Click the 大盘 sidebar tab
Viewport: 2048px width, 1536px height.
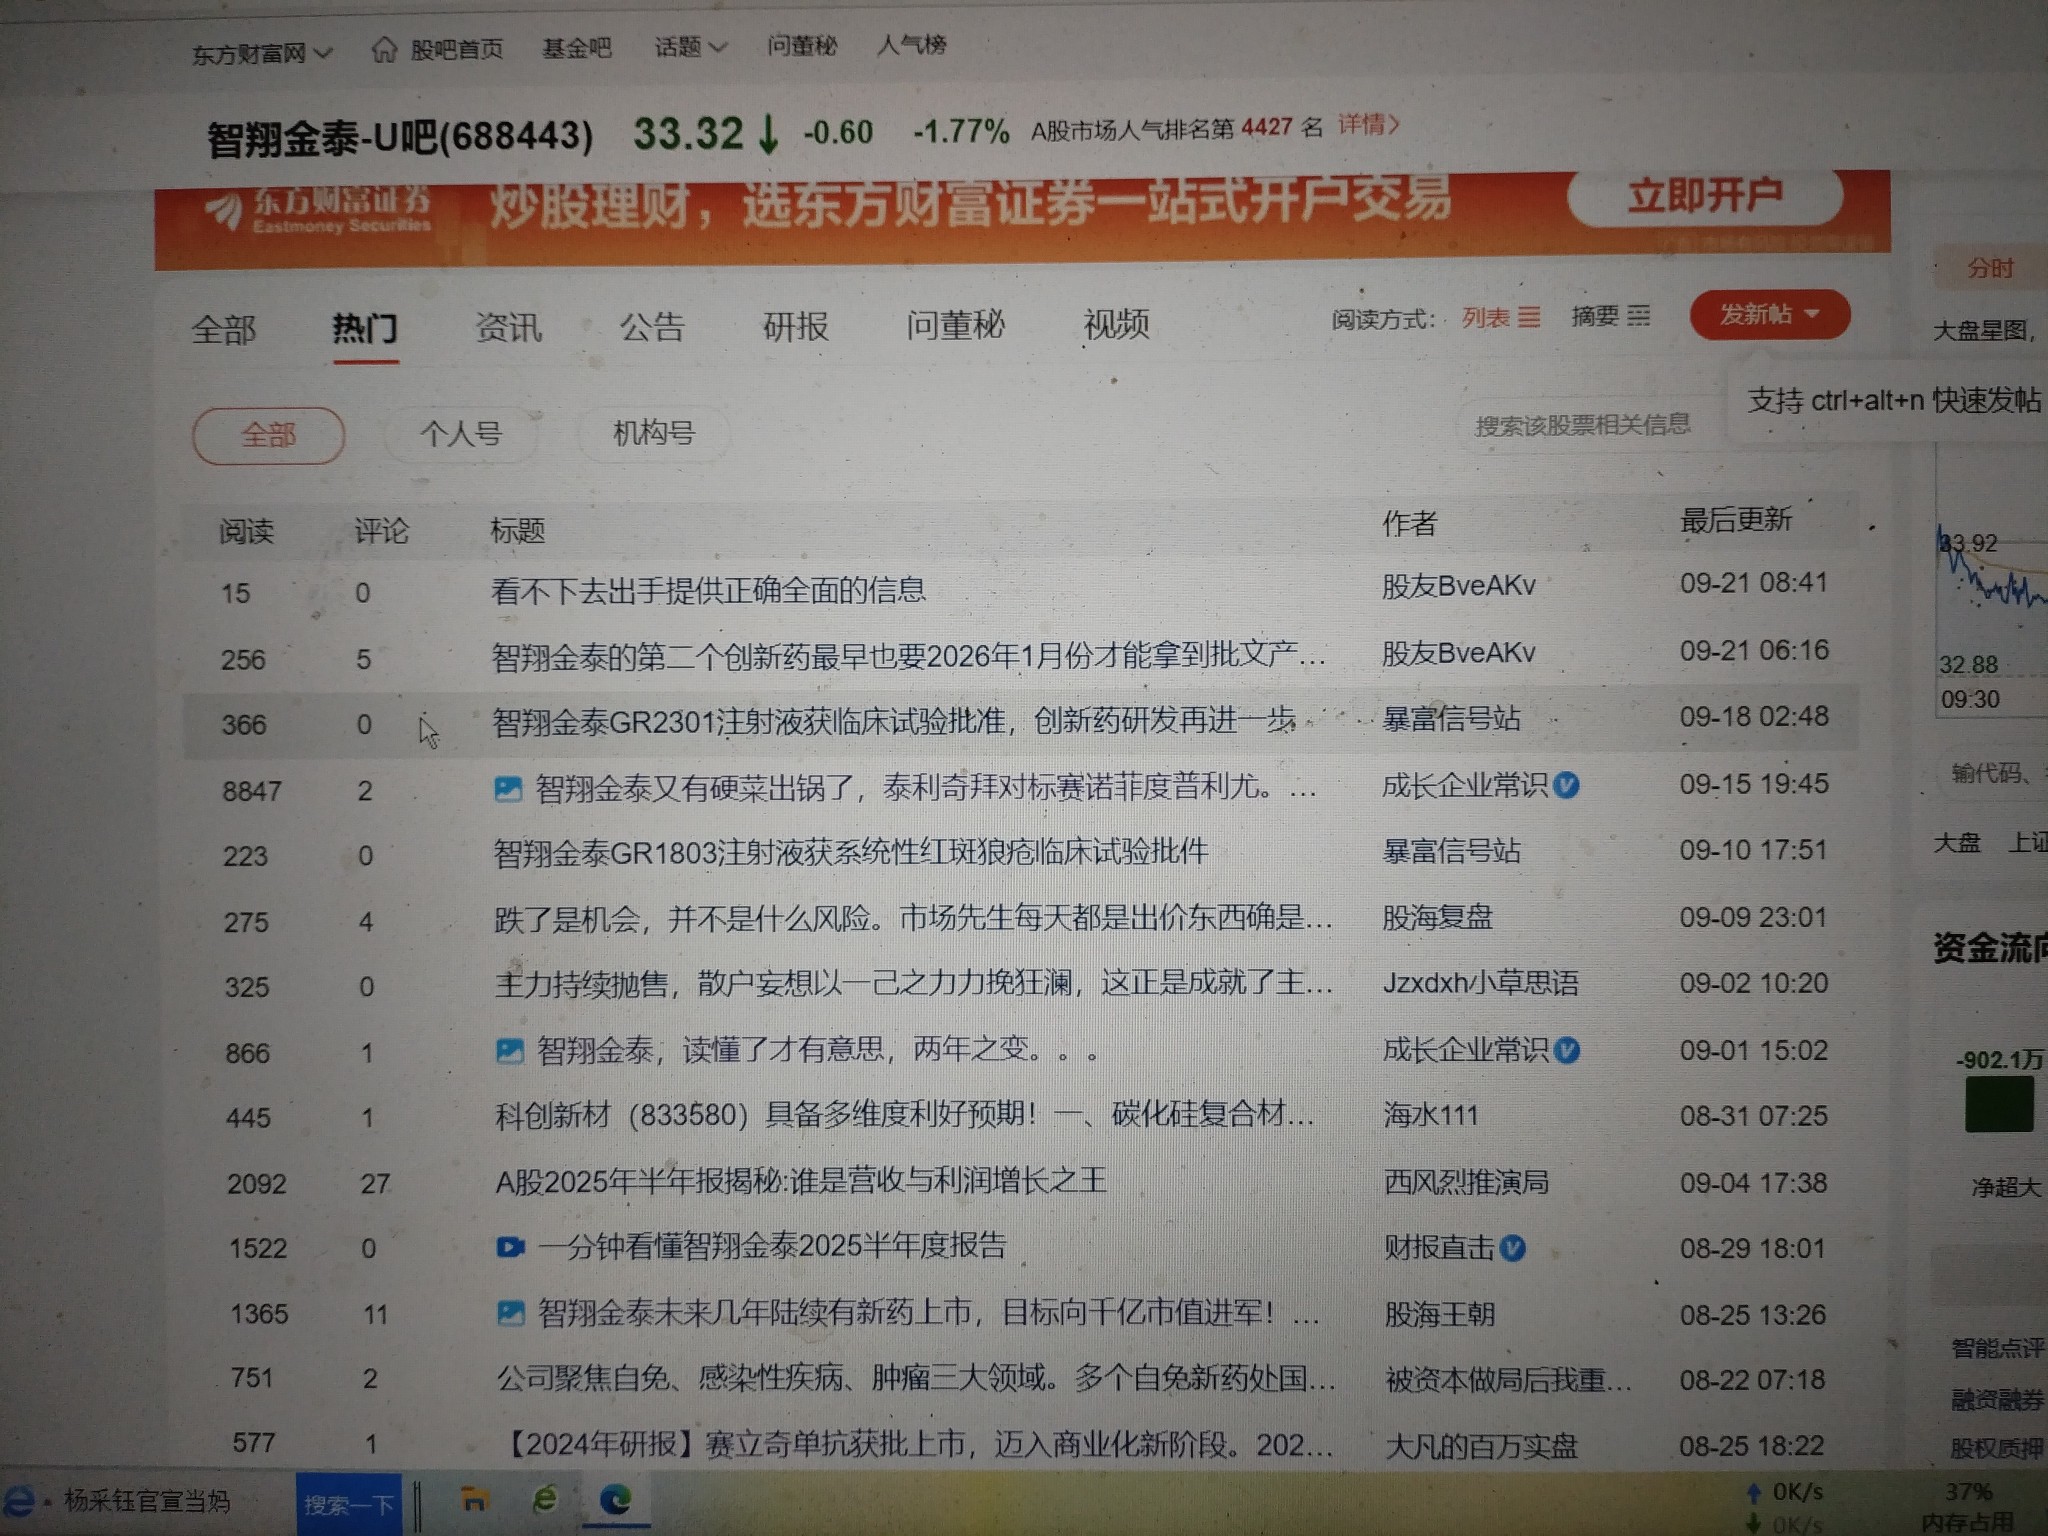tap(1957, 843)
